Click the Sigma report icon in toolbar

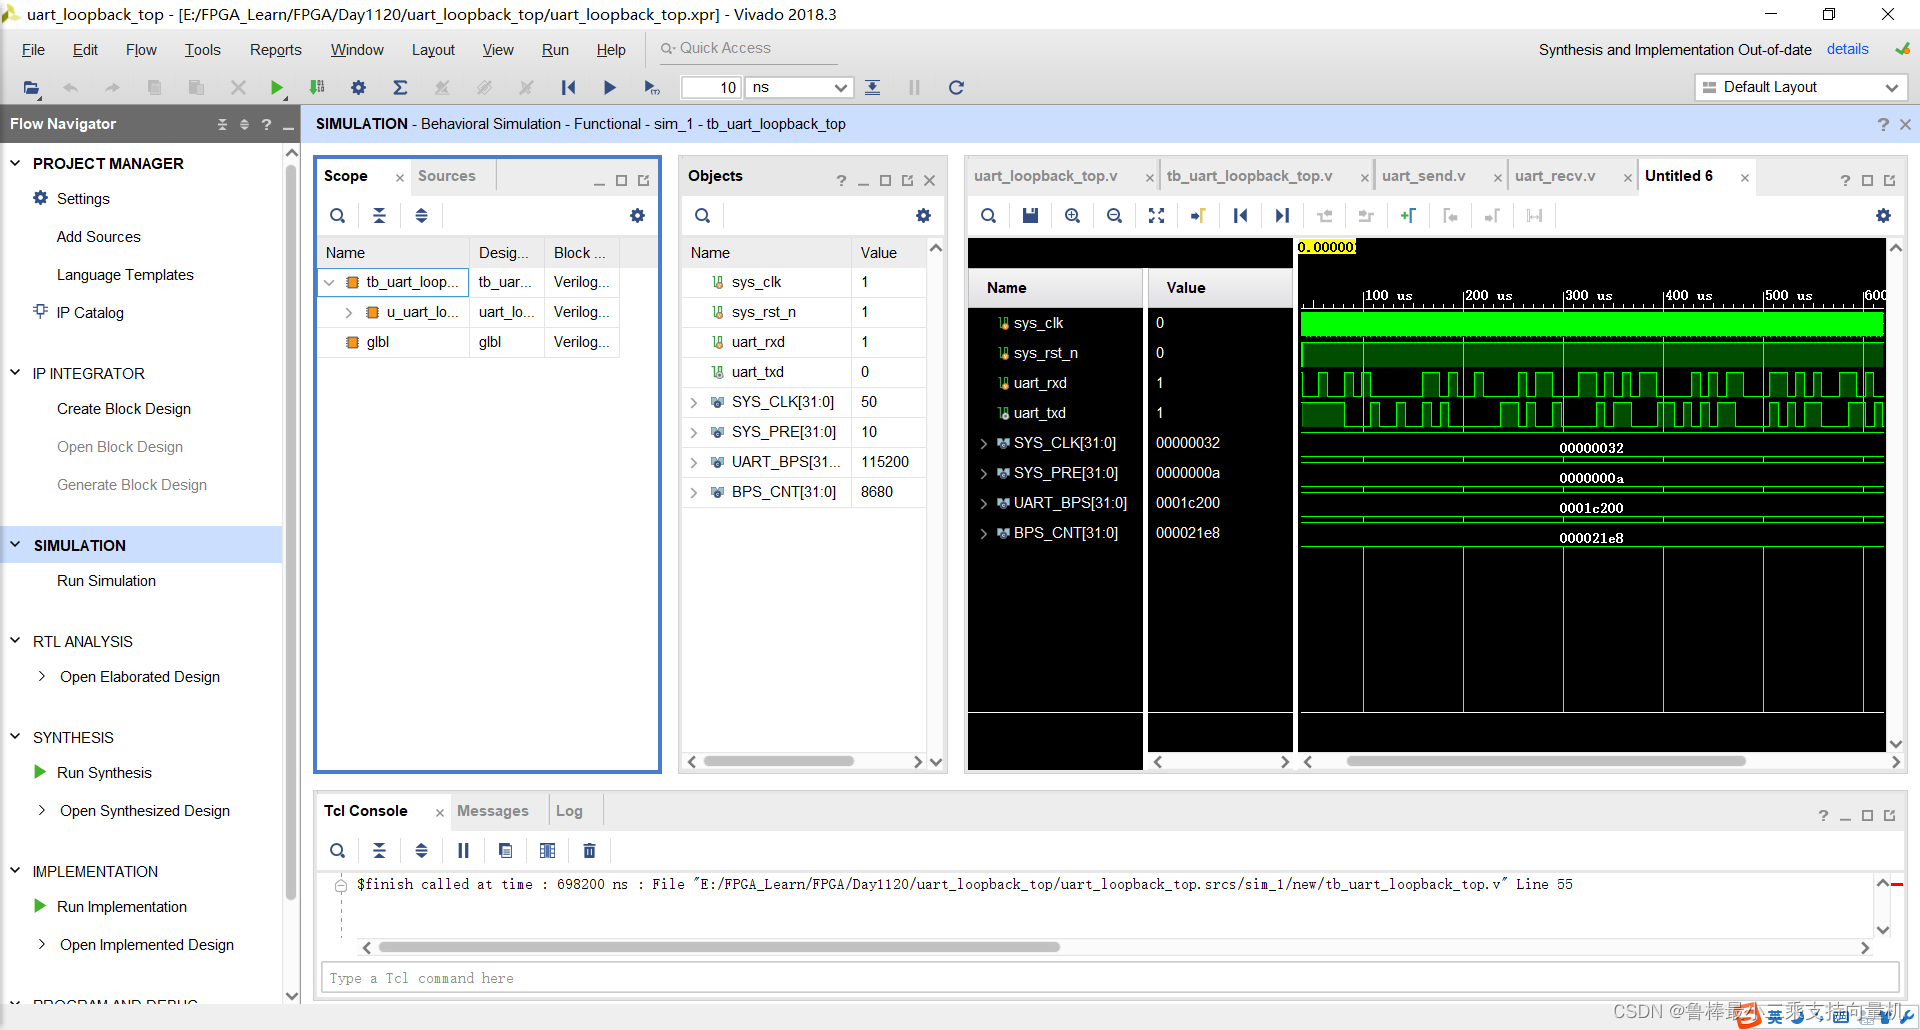pyautogui.click(x=400, y=88)
